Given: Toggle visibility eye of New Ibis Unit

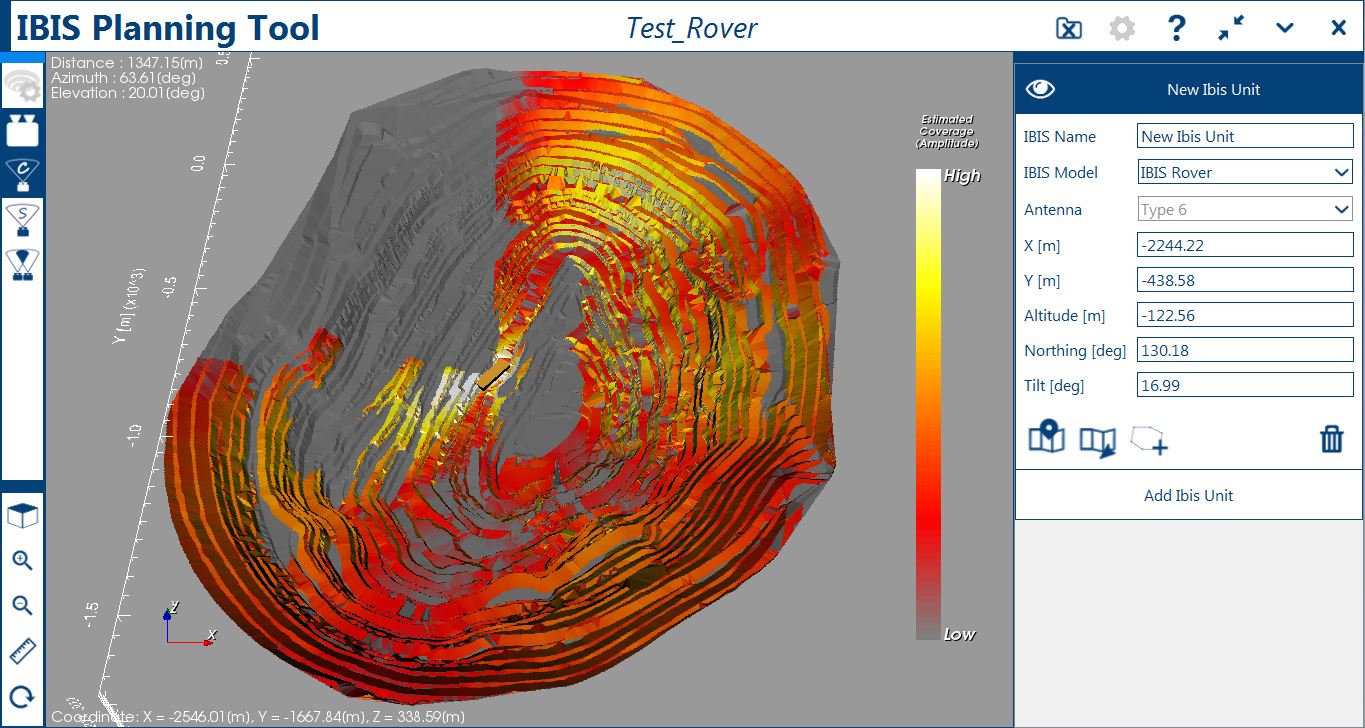Looking at the screenshot, I should pyautogui.click(x=1040, y=89).
